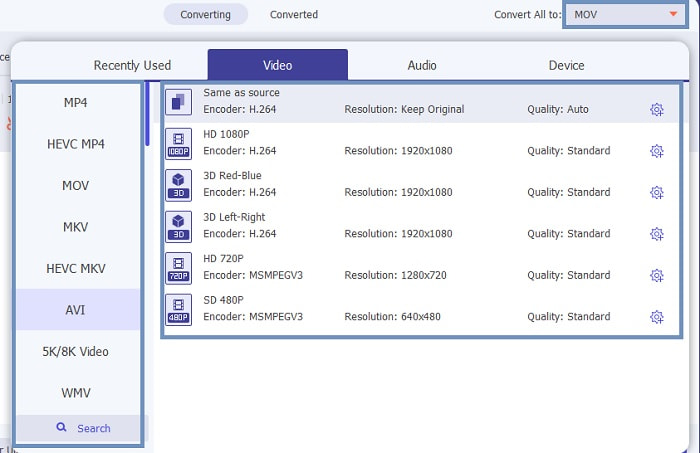Viewport: 700px width, 453px height.
Task: Click the 3D Red-Blue cube icon
Action: click(x=179, y=185)
